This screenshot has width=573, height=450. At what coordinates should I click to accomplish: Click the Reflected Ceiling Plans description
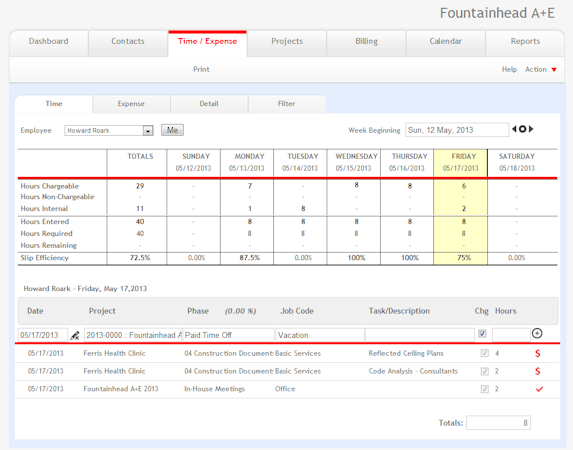click(x=406, y=353)
